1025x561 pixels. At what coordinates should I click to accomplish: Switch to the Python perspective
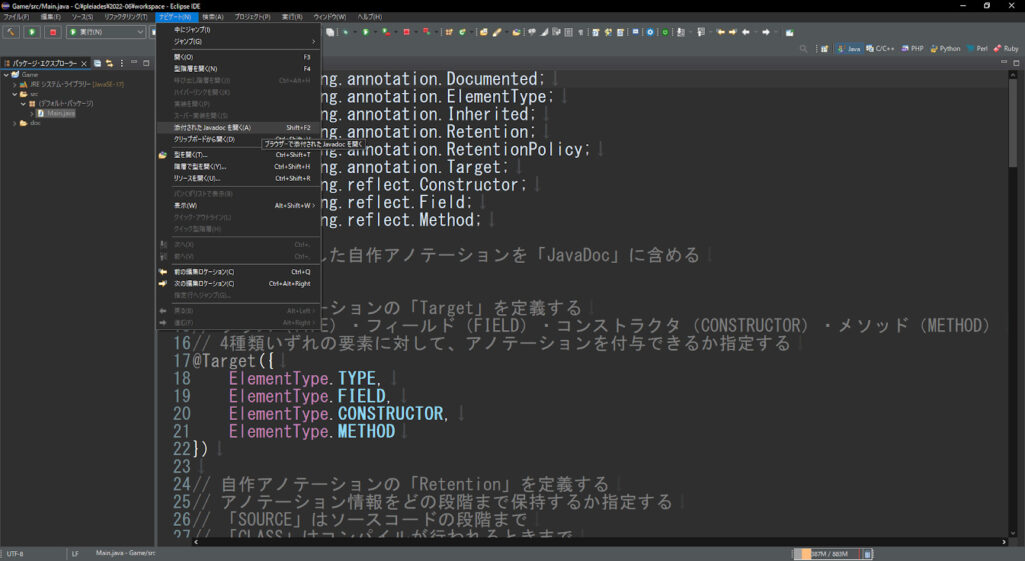click(x=945, y=48)
